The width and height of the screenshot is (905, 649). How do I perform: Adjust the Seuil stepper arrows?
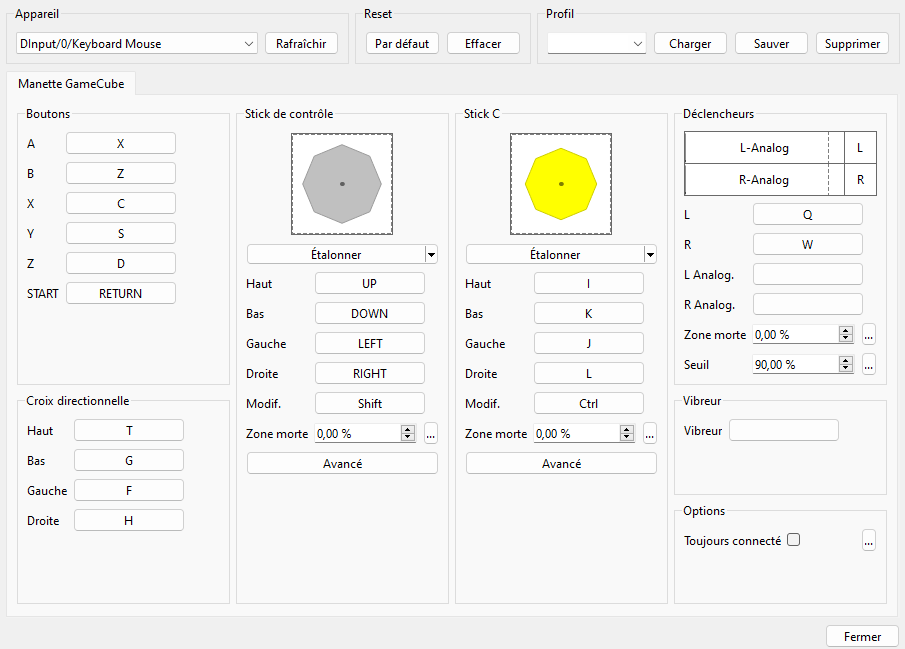(x=846, y=364)
